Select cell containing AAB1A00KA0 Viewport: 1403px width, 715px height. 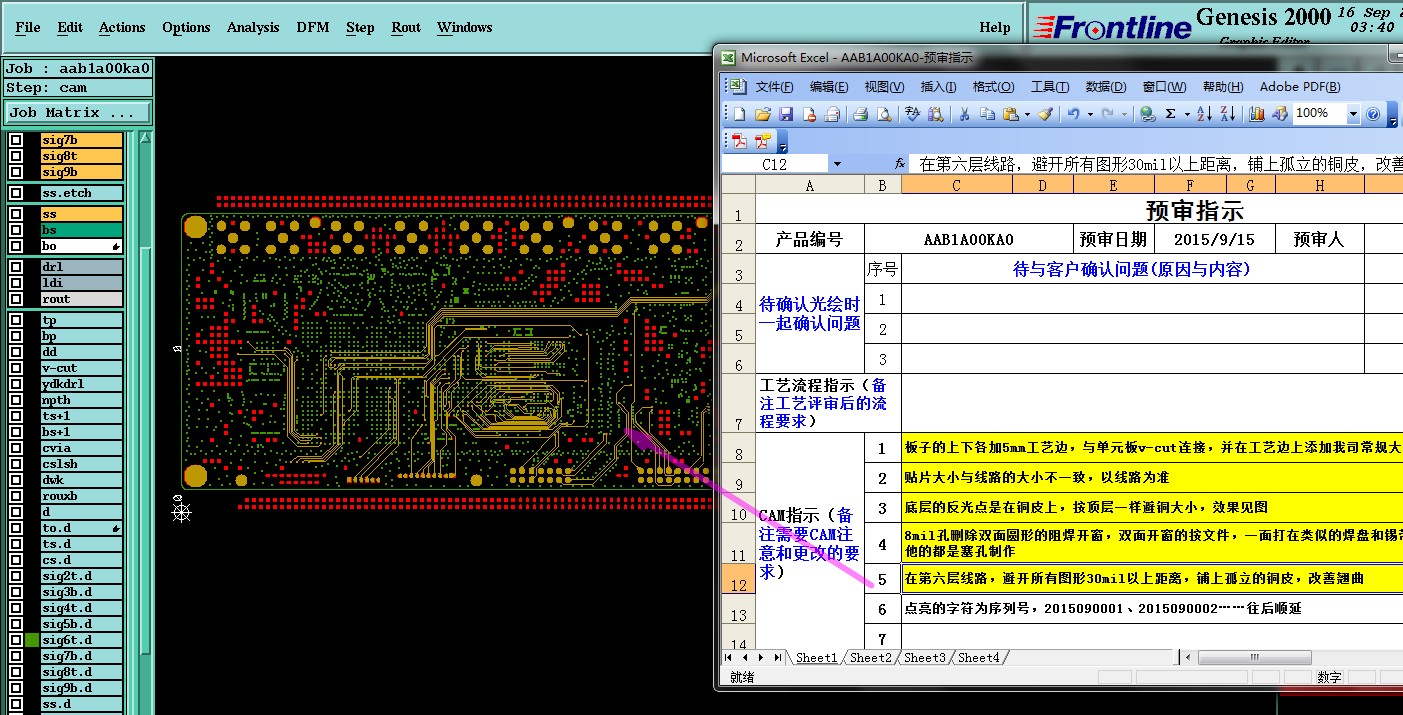point(968,239)
